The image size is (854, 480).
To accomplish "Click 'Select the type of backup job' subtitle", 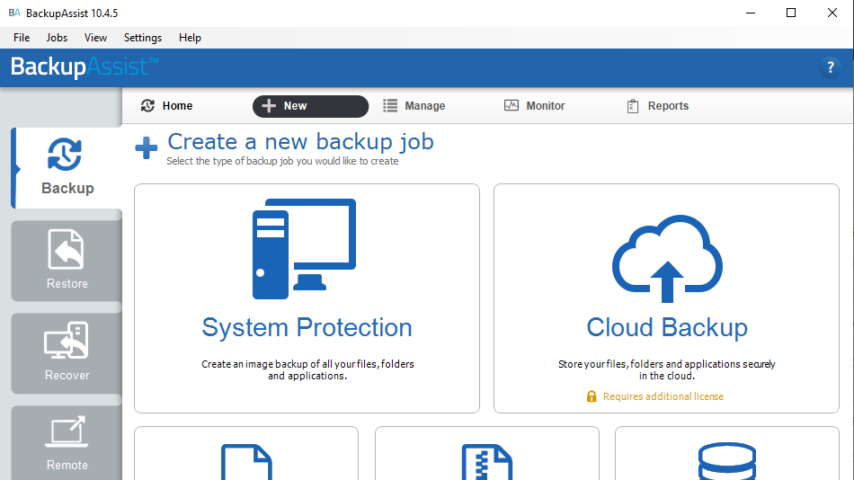I will (282, 161).
